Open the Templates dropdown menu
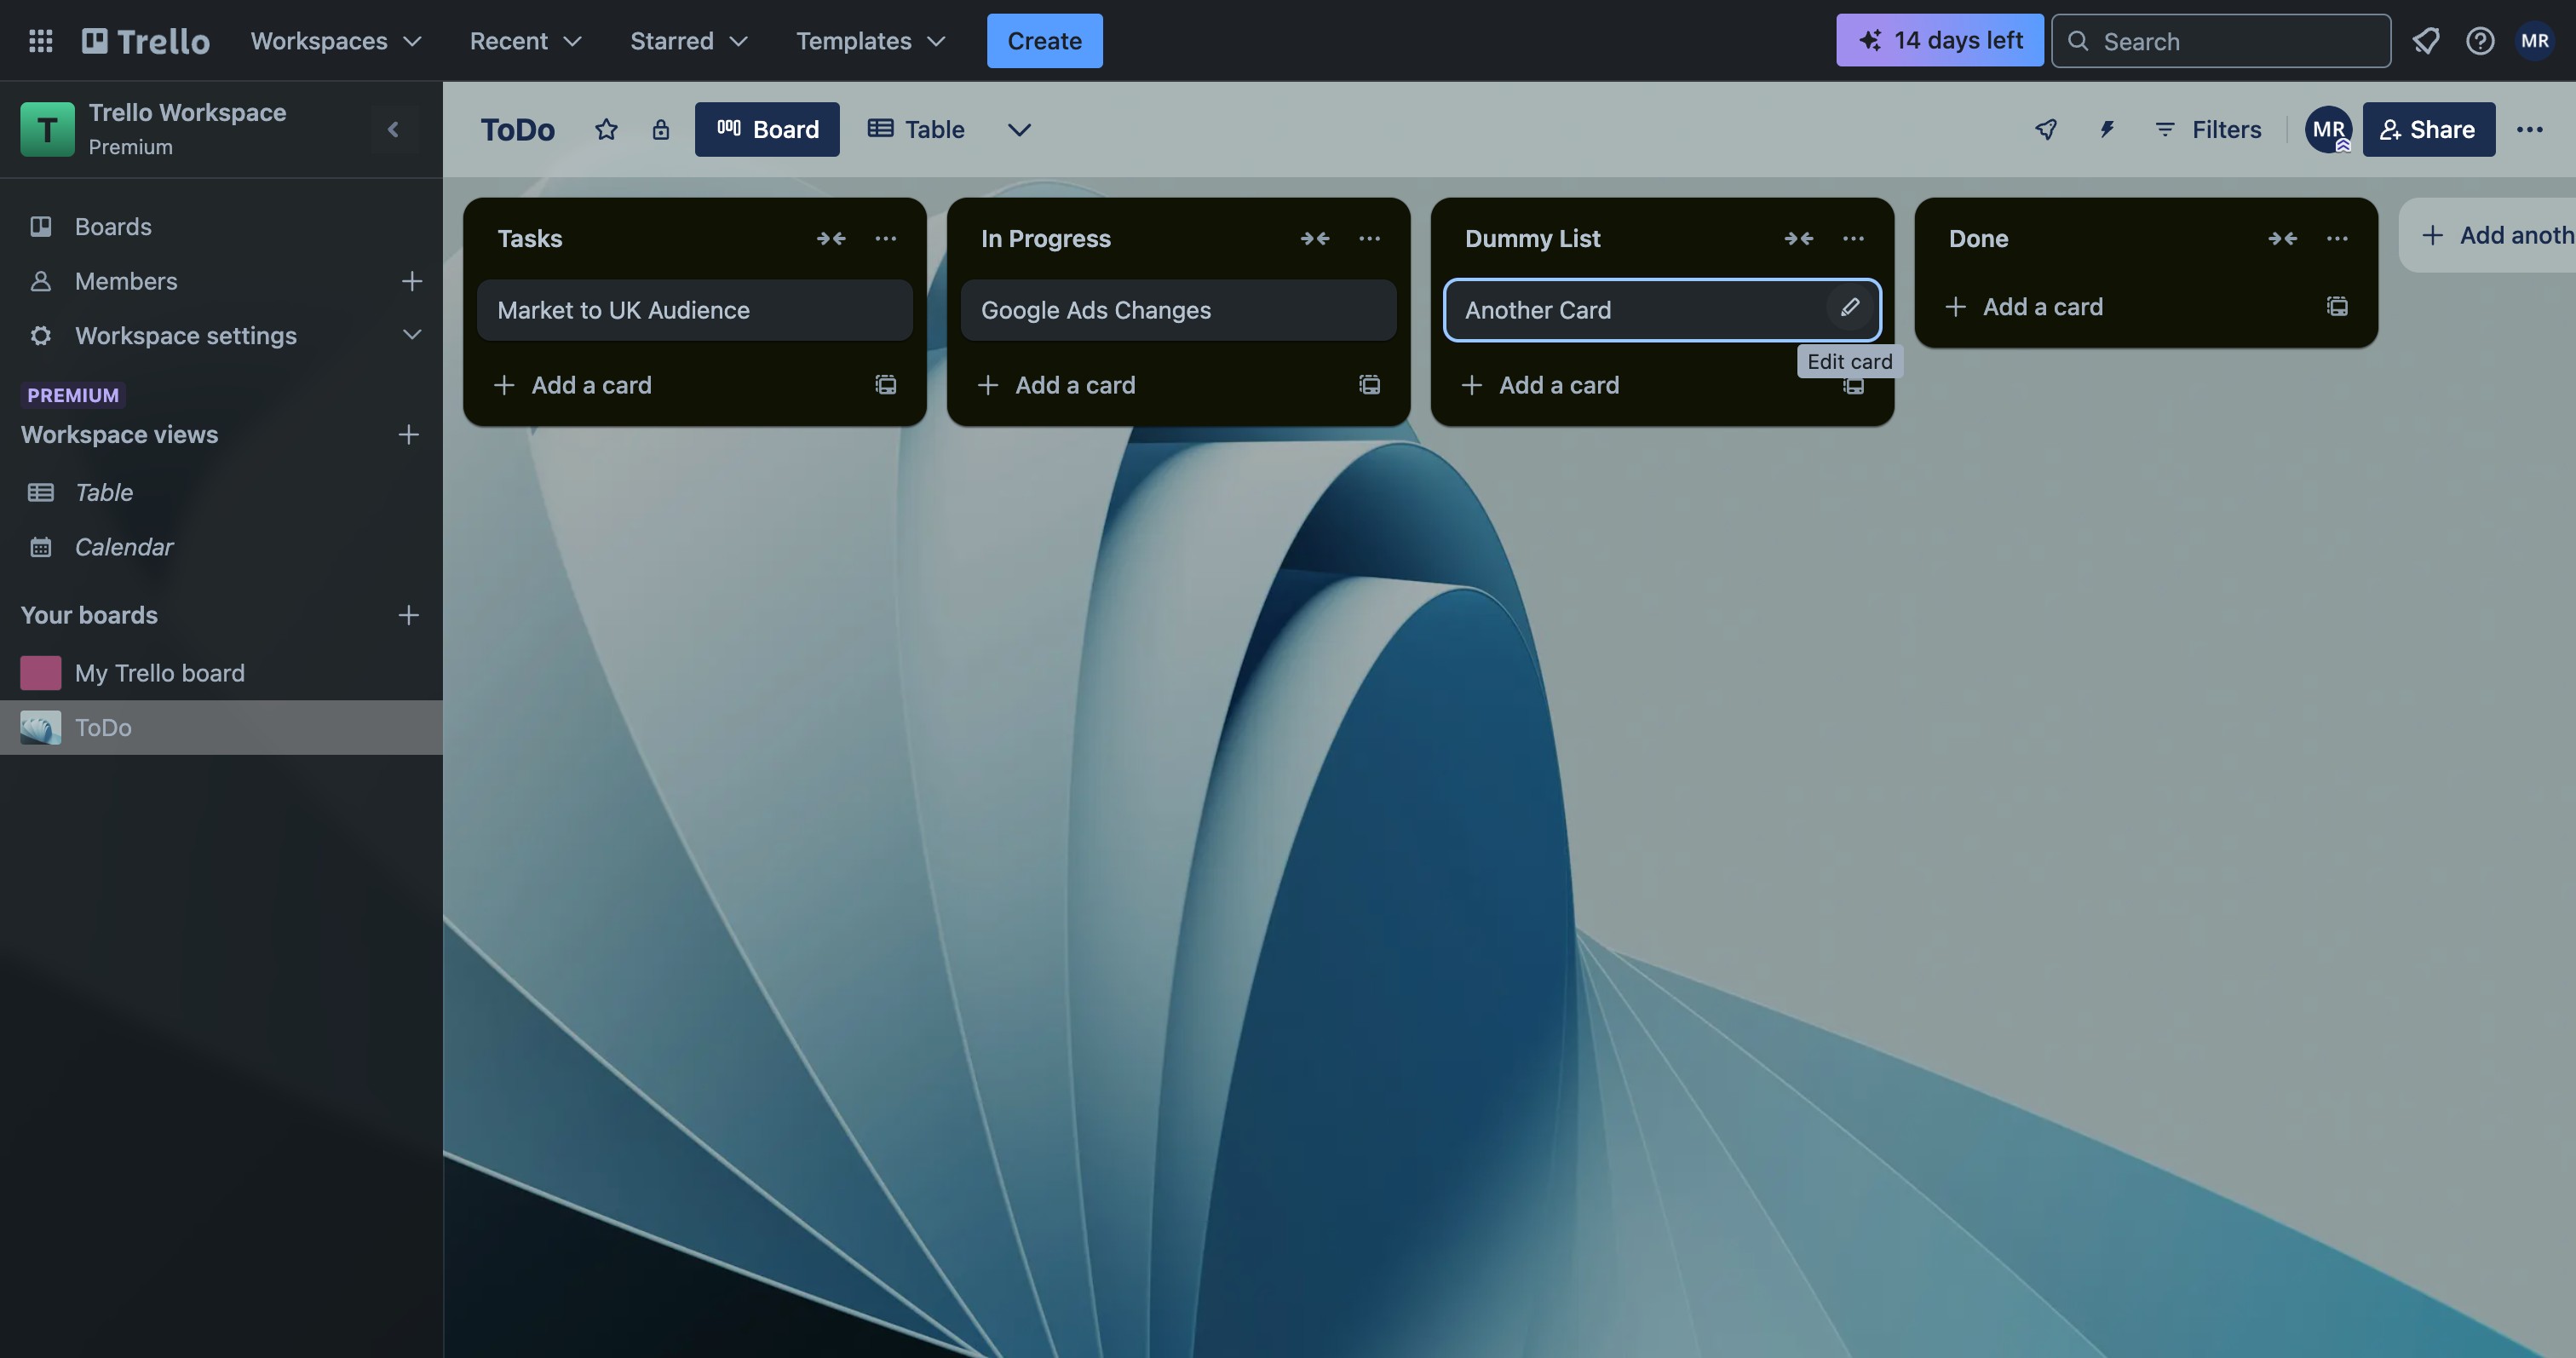2576x1358 pixels. pos(870,41)
